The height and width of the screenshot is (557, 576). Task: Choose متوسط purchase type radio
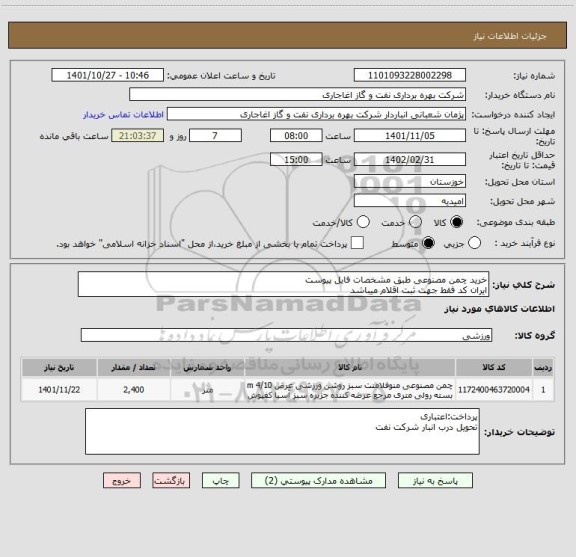428,243
